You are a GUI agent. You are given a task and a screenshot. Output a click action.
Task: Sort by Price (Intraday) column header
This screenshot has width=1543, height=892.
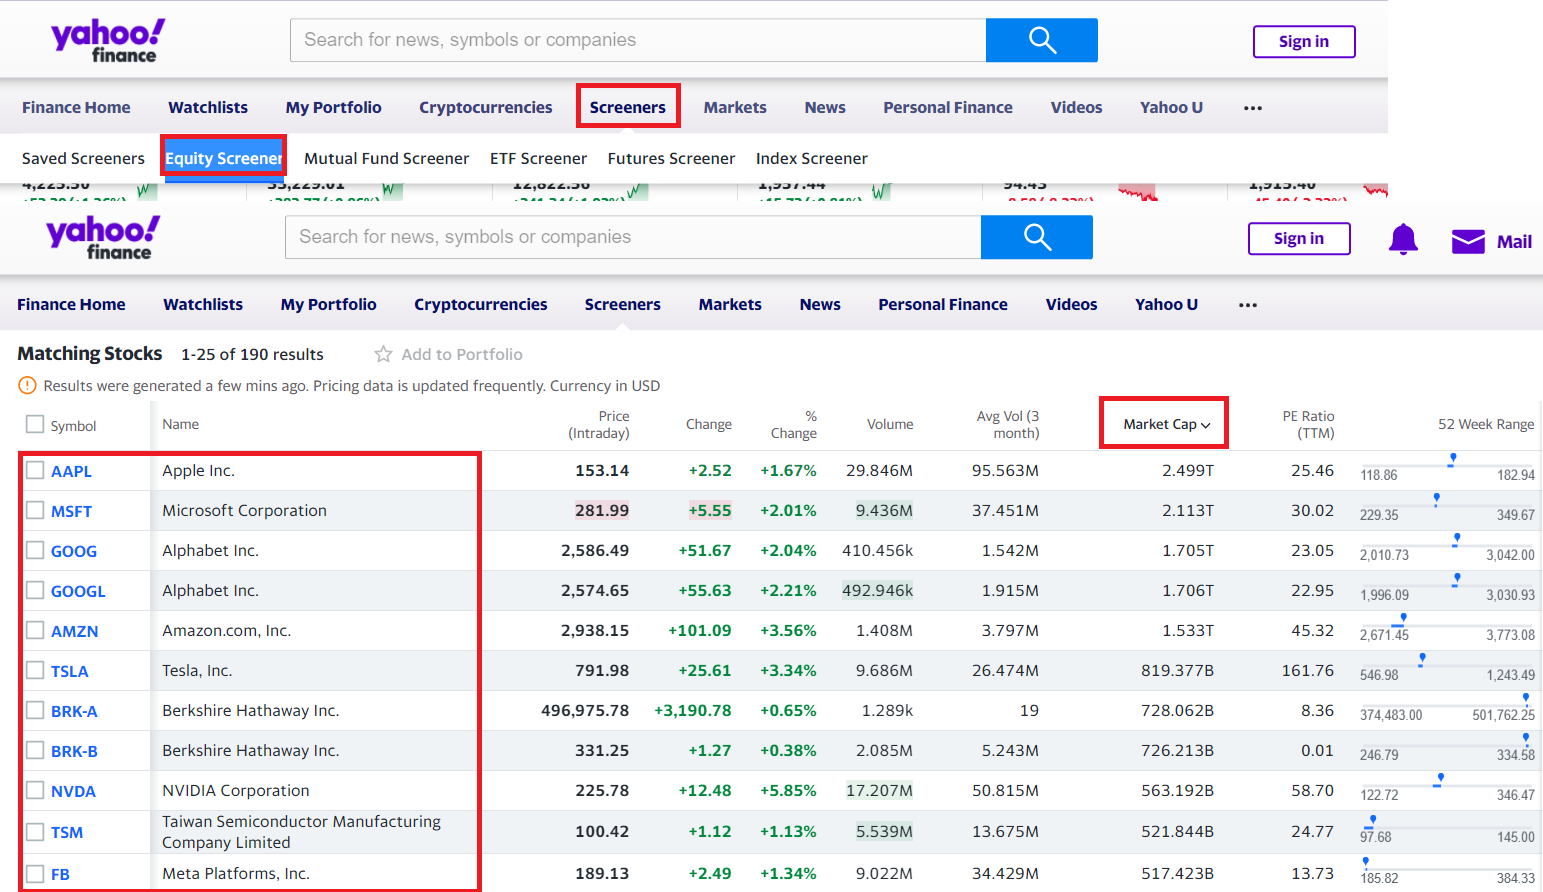(599, 424)
